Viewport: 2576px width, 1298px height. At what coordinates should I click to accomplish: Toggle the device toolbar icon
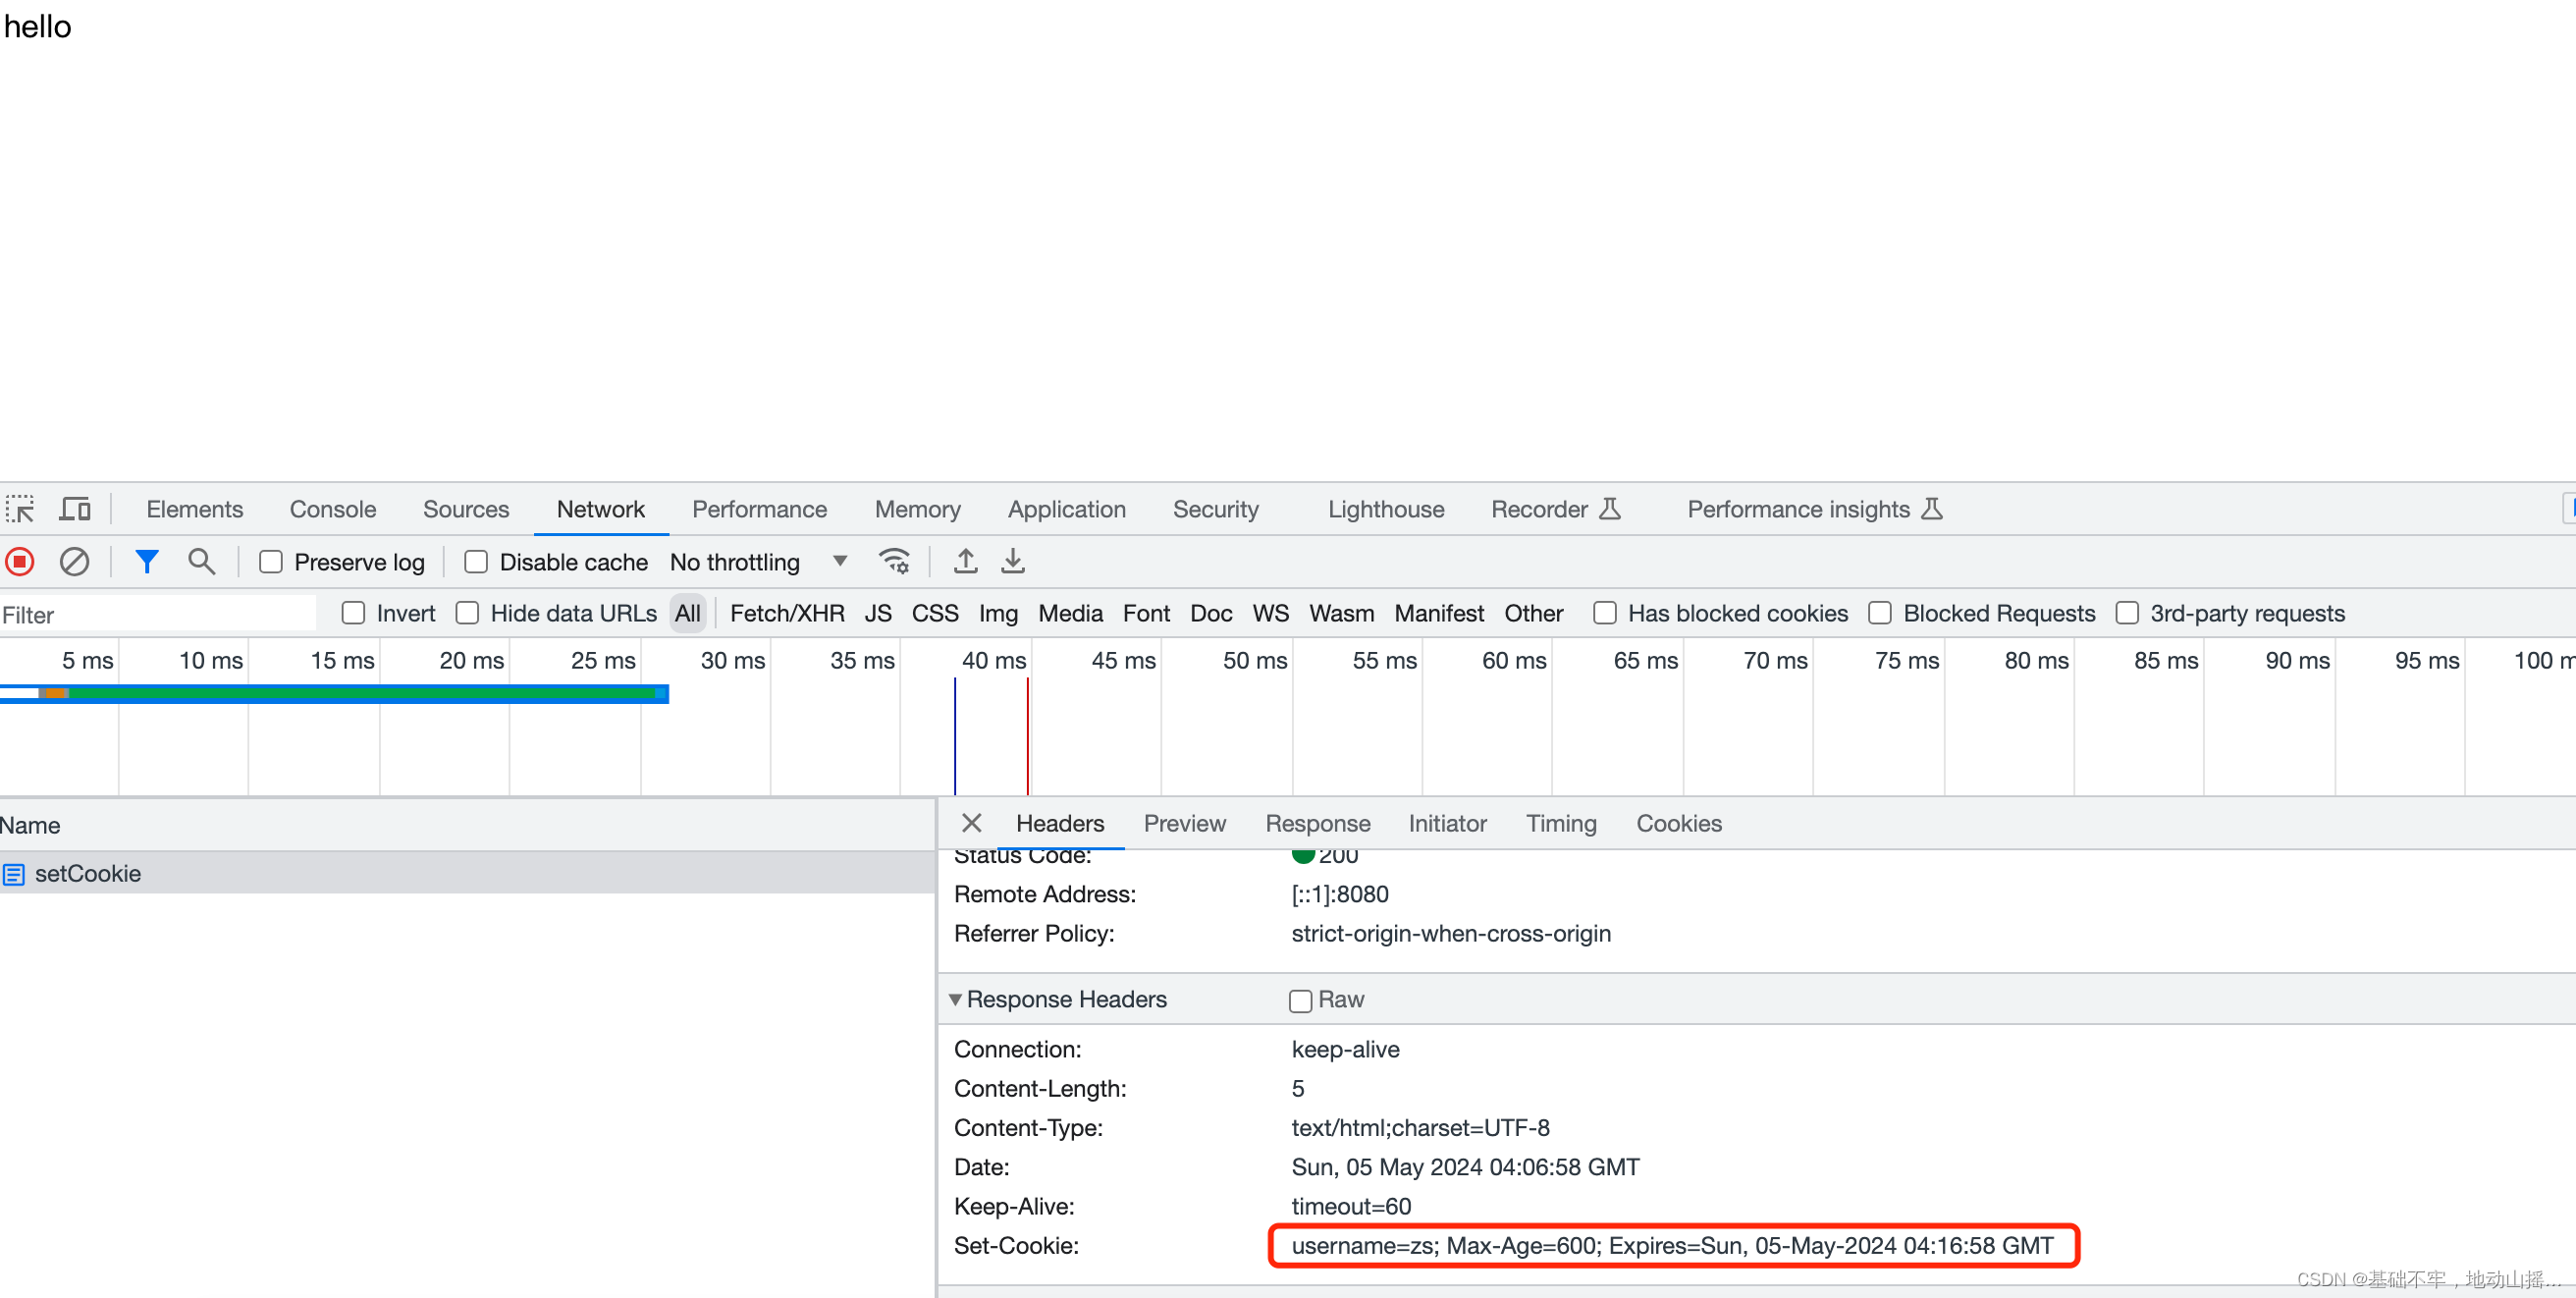click(x=75, y=509)
